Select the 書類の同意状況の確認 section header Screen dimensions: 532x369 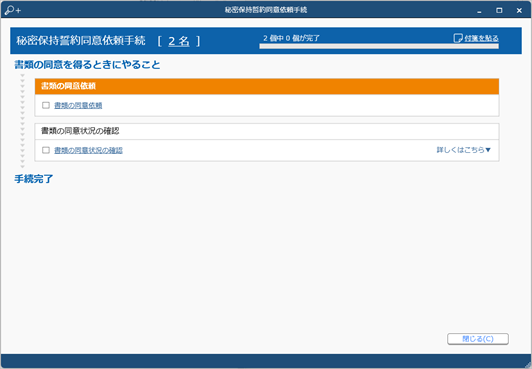click(267, 131)
